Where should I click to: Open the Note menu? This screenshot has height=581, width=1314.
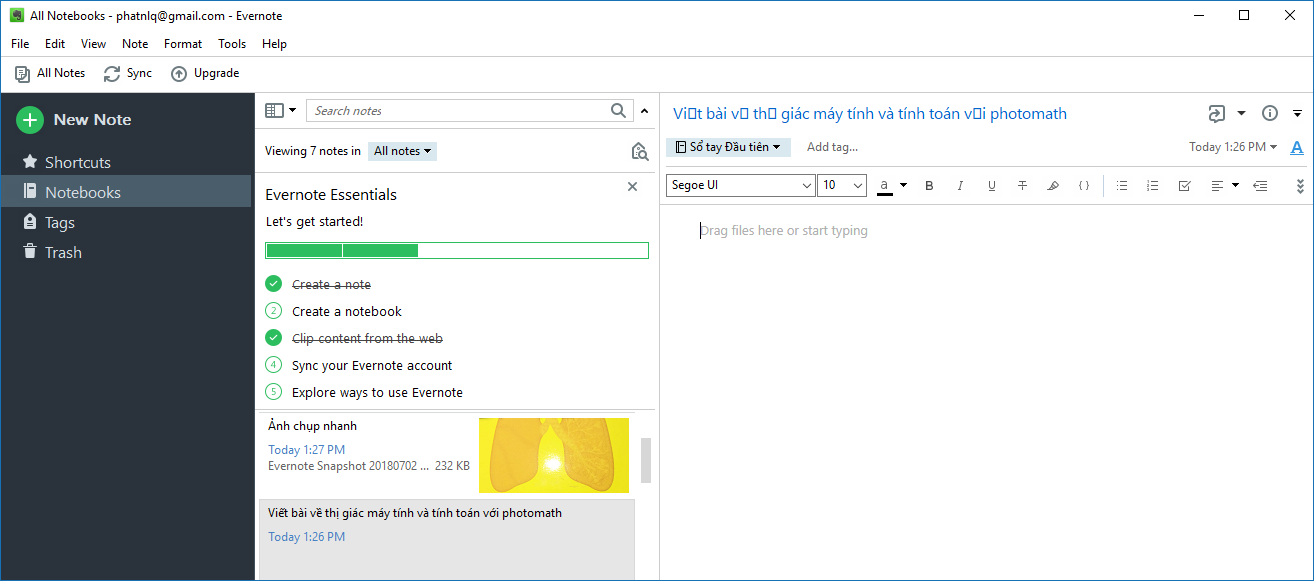135,44
